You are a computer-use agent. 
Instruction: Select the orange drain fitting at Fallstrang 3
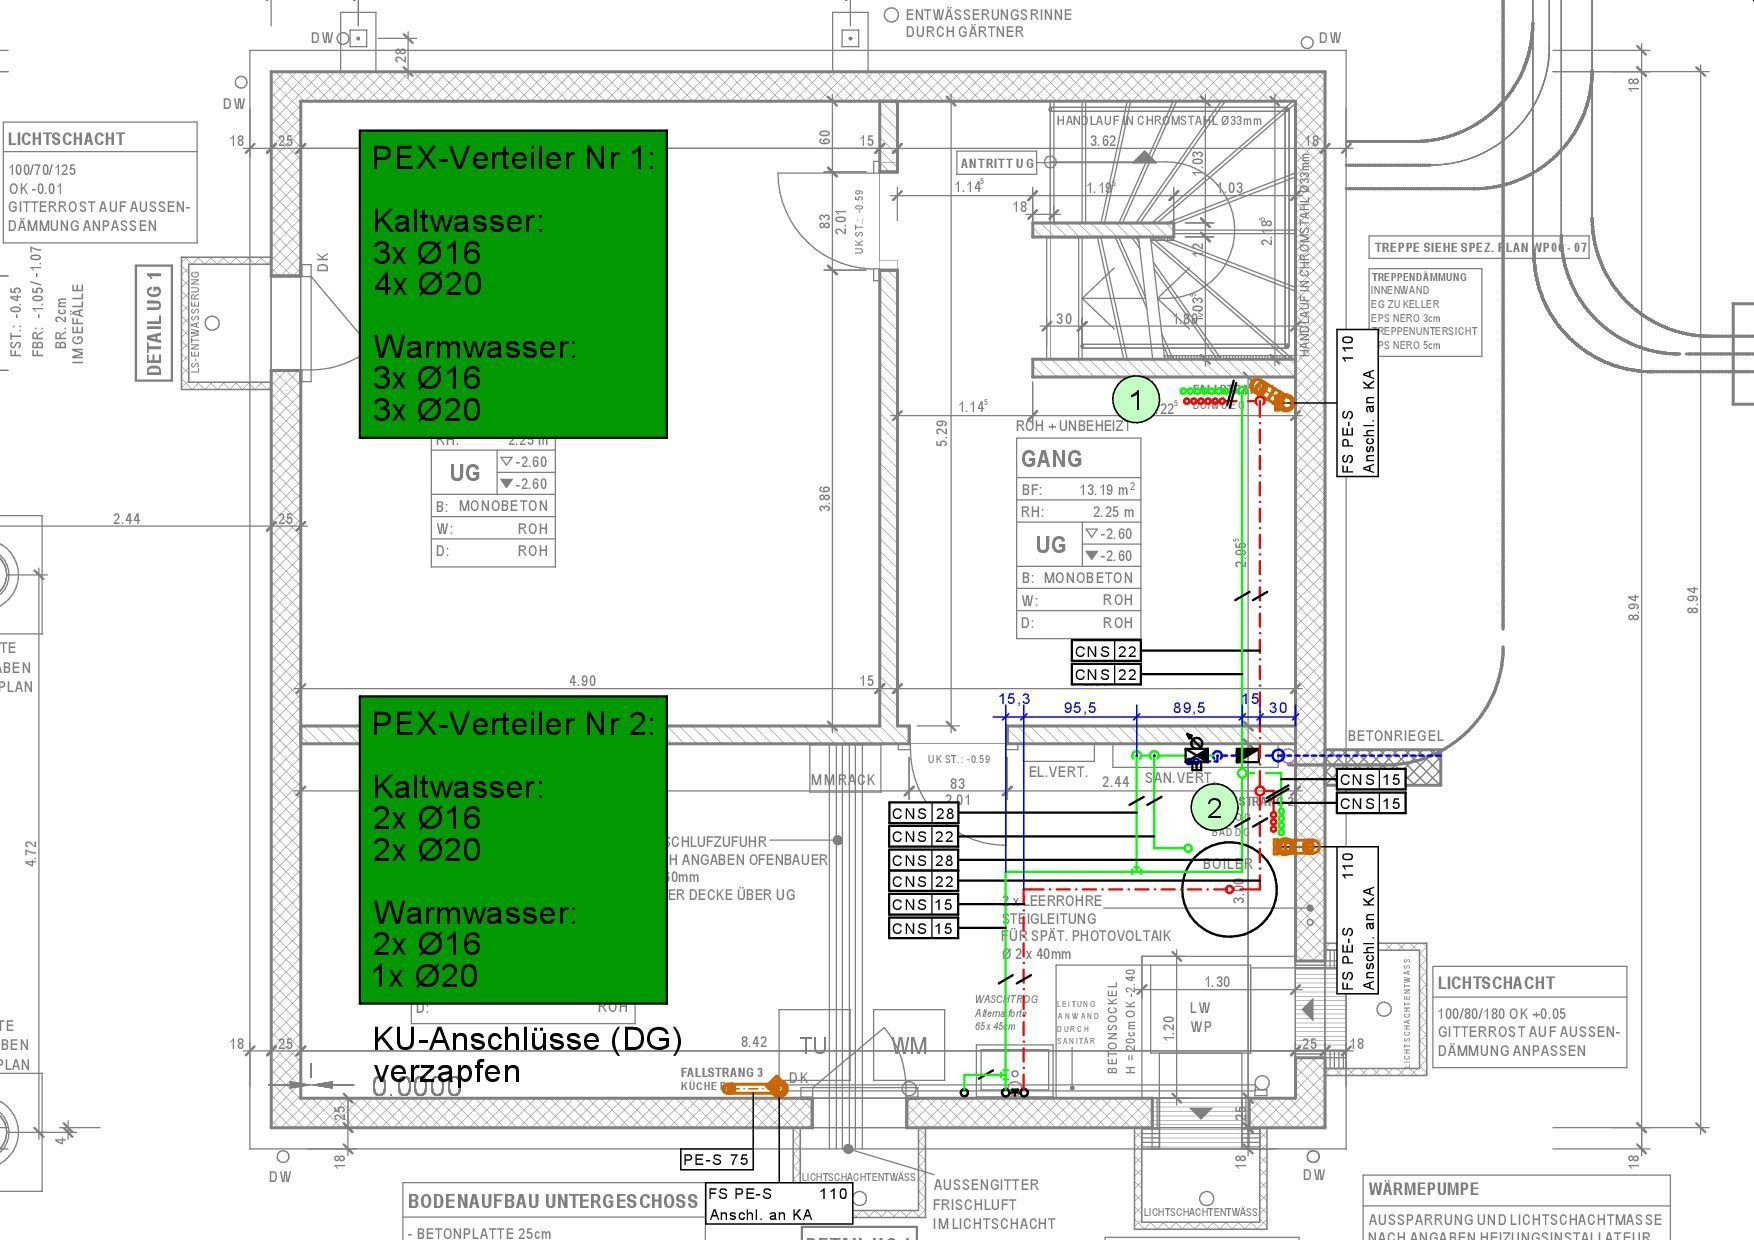tap(755, 1089)
